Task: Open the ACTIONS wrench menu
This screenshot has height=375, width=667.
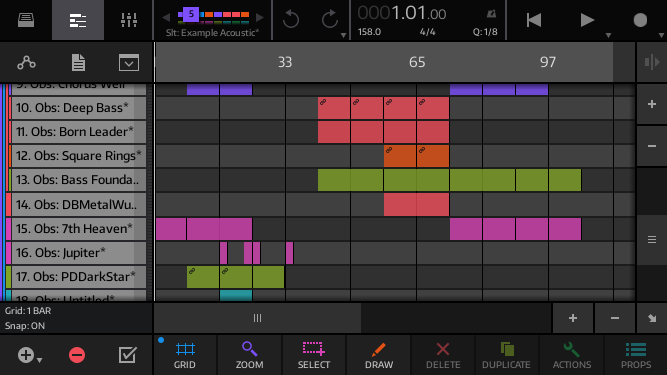Action: (572, 355)
